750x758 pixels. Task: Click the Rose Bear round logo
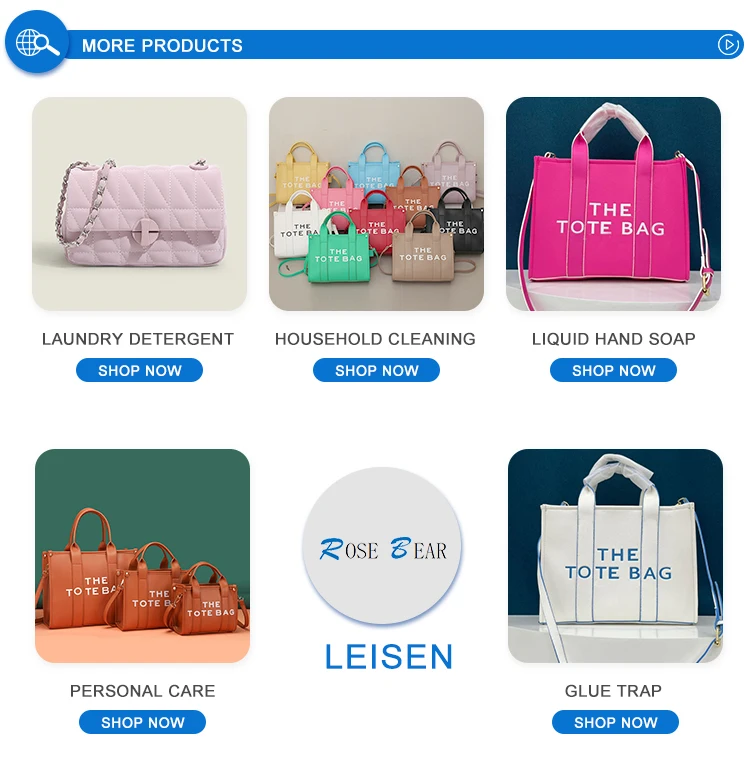pos(382,546)
